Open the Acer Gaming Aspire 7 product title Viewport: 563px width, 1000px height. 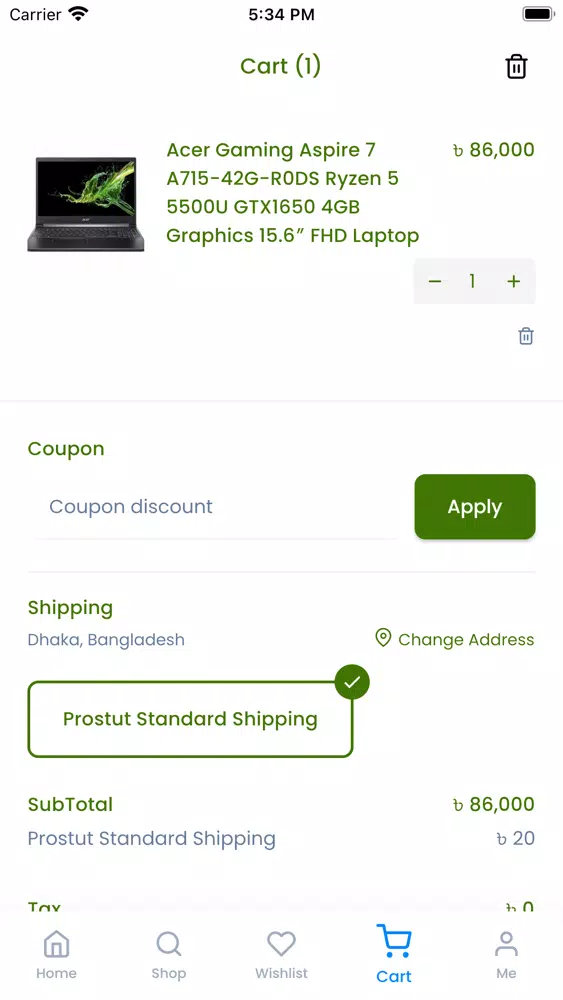point(293,193)
